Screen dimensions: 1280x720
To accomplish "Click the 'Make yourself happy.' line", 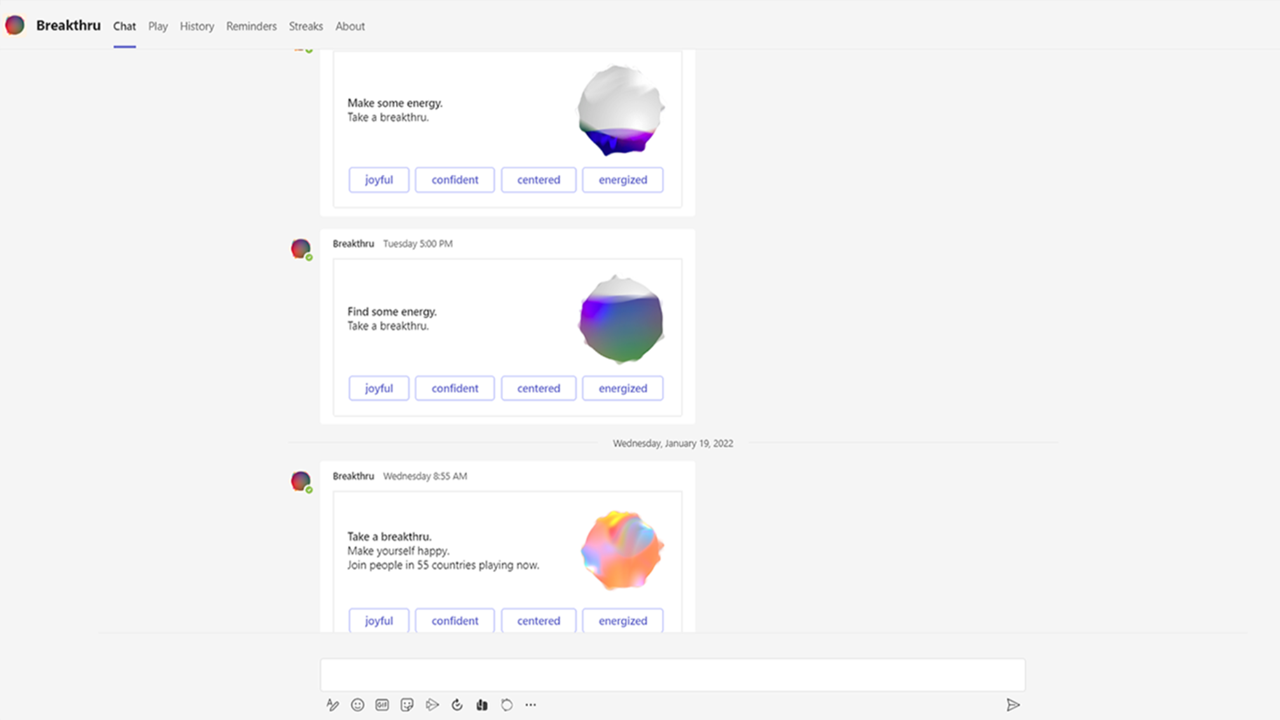I will tap(398, 551).
